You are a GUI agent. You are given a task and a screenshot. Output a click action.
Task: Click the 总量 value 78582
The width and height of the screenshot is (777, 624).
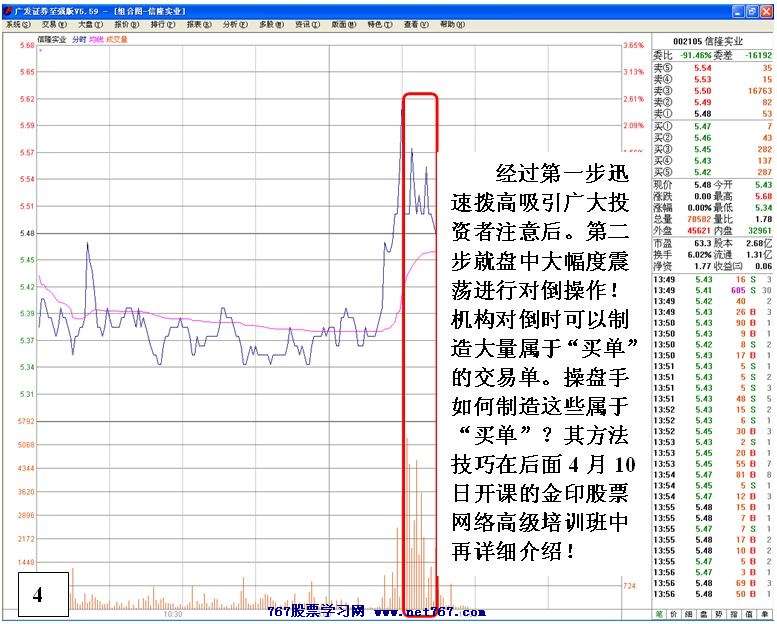(x=699, y=219)
